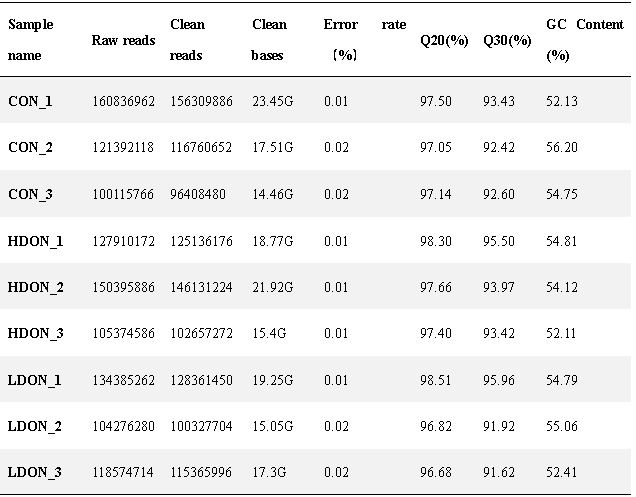Select raw reads value 105374586
The image size is (636, 497).
(123, 334)
